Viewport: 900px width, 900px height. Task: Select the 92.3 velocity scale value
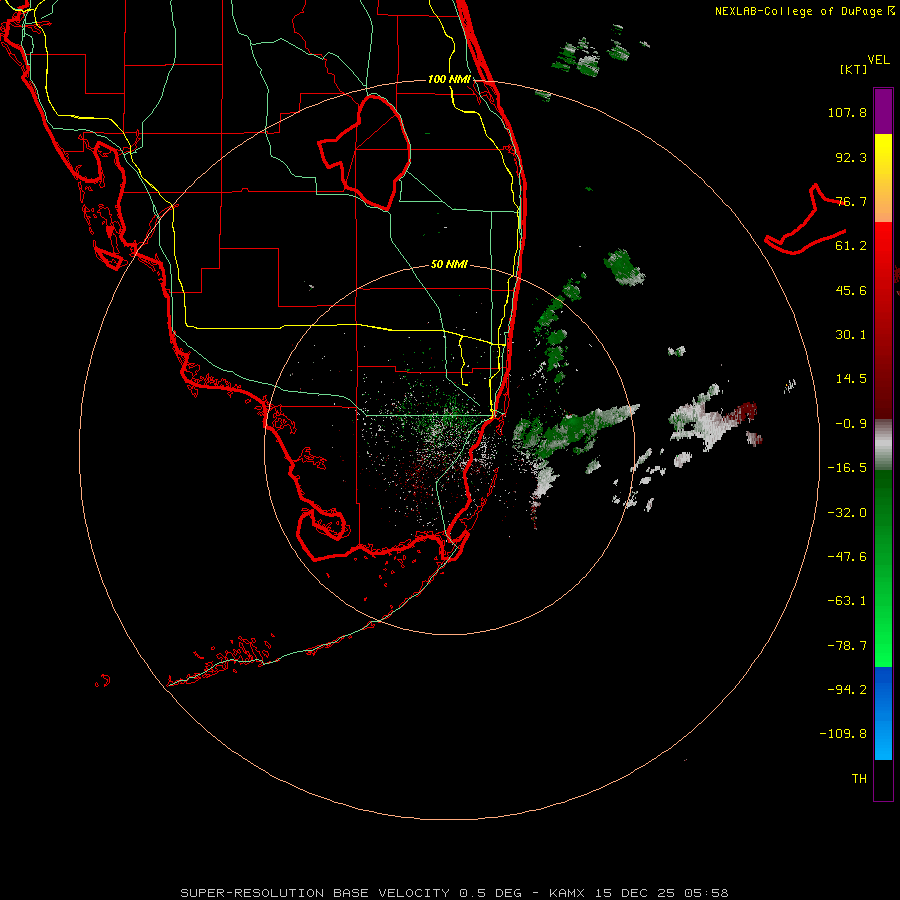click(x=851, y=157)
